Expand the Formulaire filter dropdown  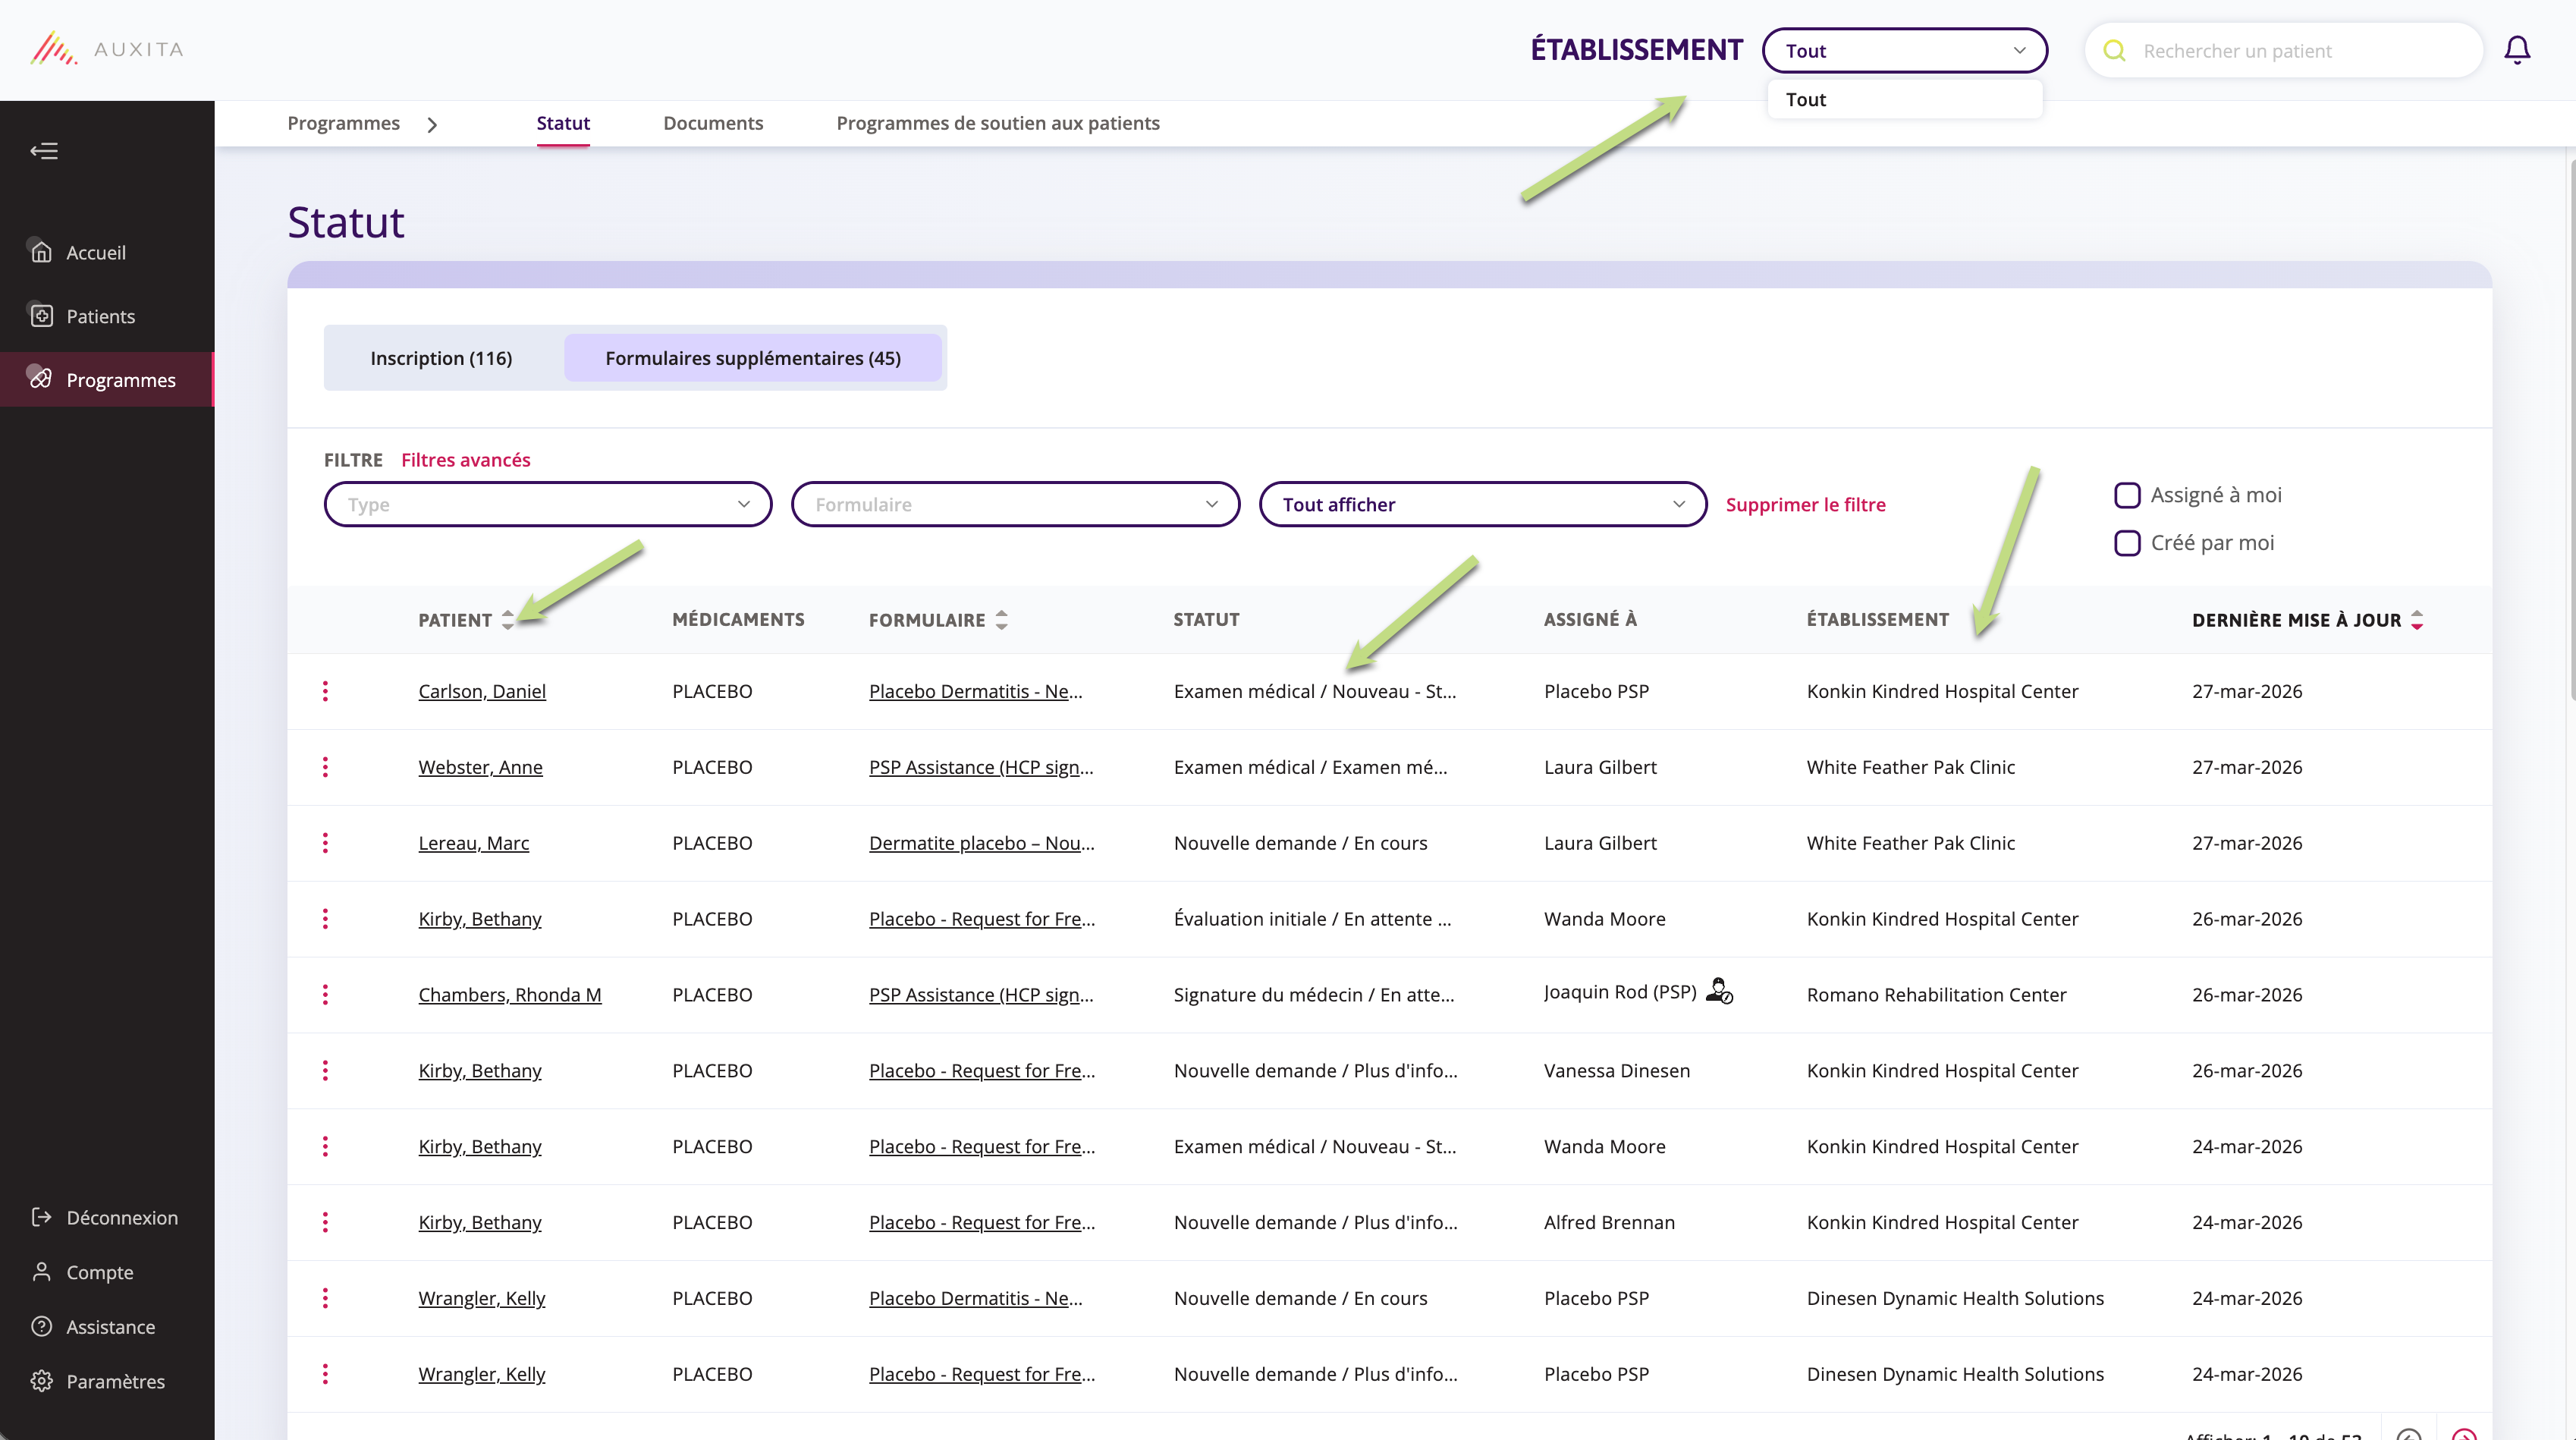[x=1014, y=504]
